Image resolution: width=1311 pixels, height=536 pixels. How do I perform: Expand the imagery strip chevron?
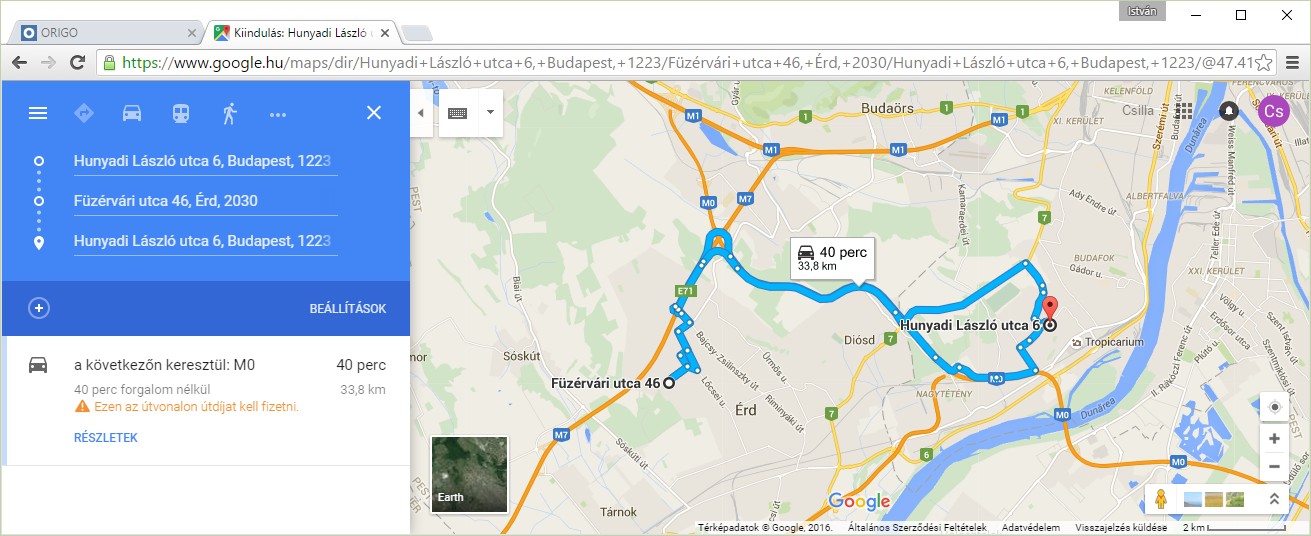(1273, 498)
